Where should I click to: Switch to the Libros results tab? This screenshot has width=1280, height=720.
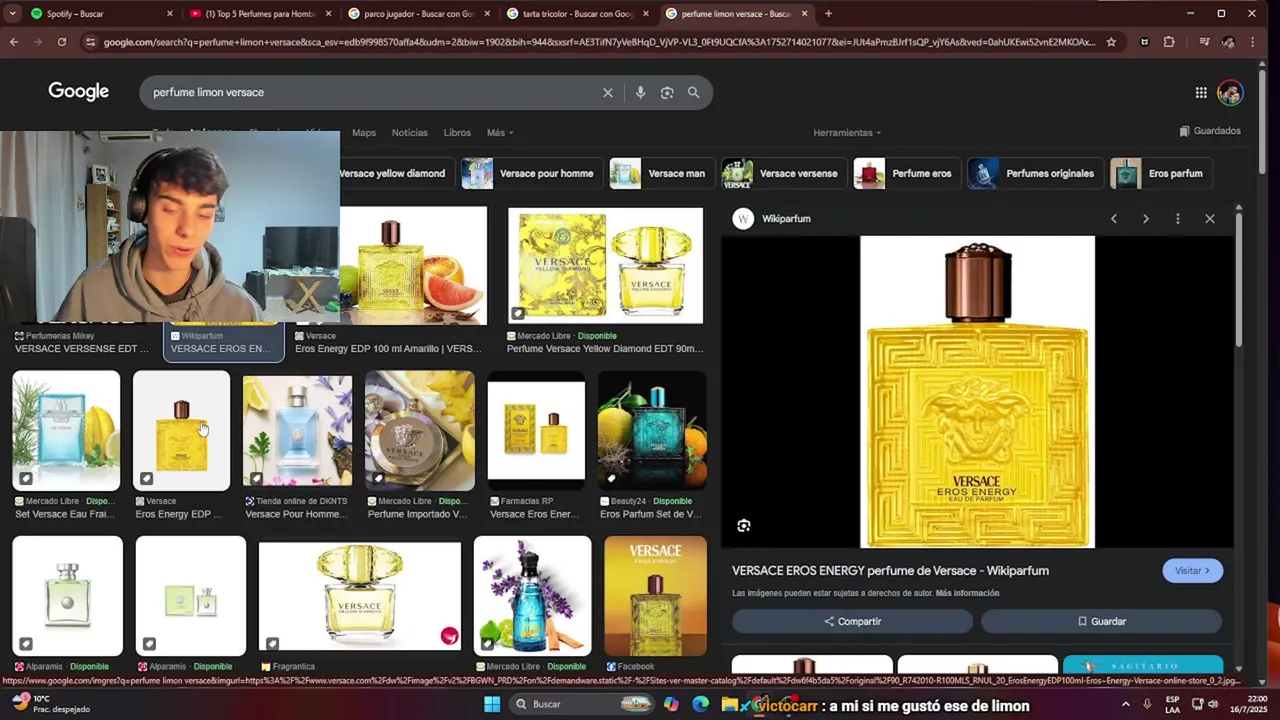tap(457, 133)
